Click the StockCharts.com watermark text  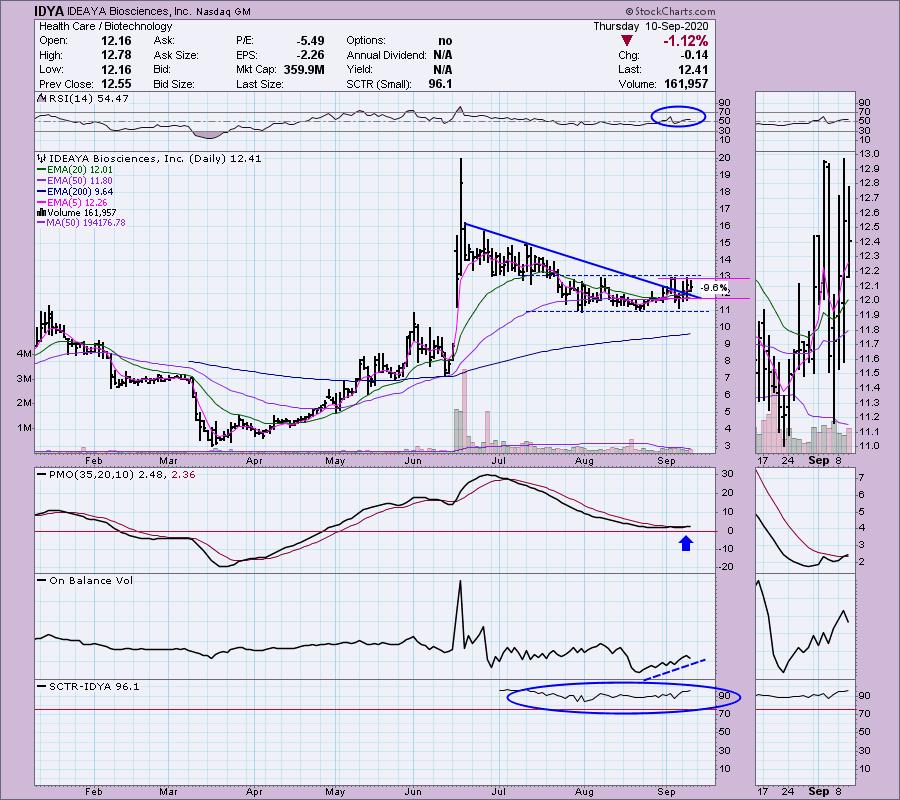tap(670, 11)
